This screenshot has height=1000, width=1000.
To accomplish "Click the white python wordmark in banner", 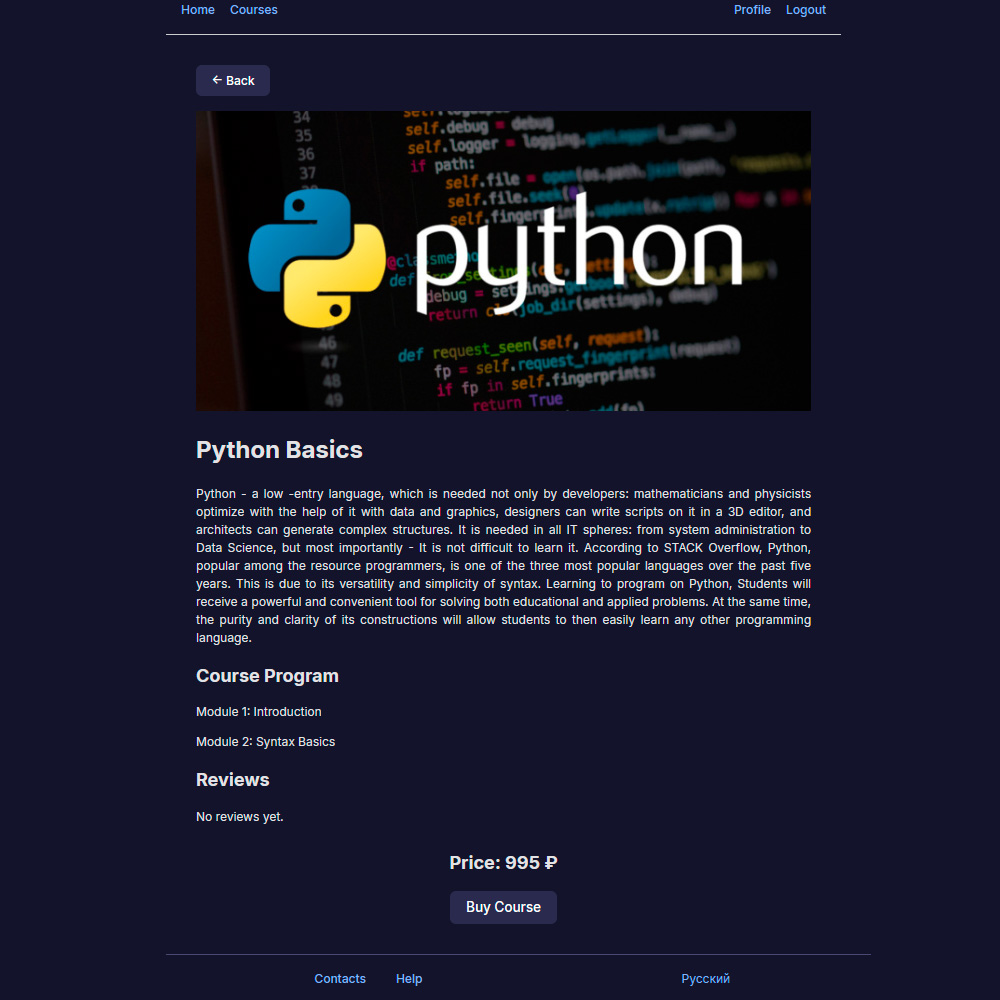I will pyautogui.click(x=579, y=255).
